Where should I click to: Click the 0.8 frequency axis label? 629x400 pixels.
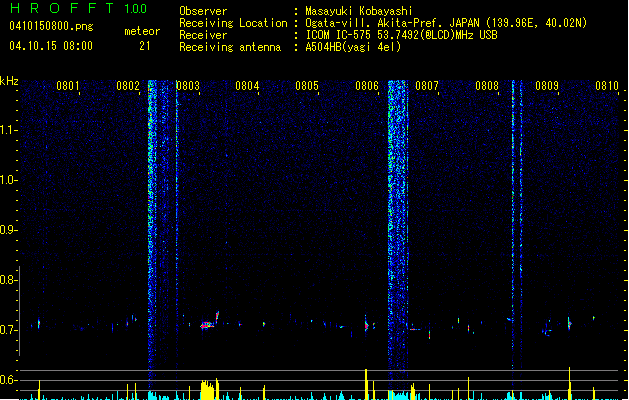tap(8, 280)
